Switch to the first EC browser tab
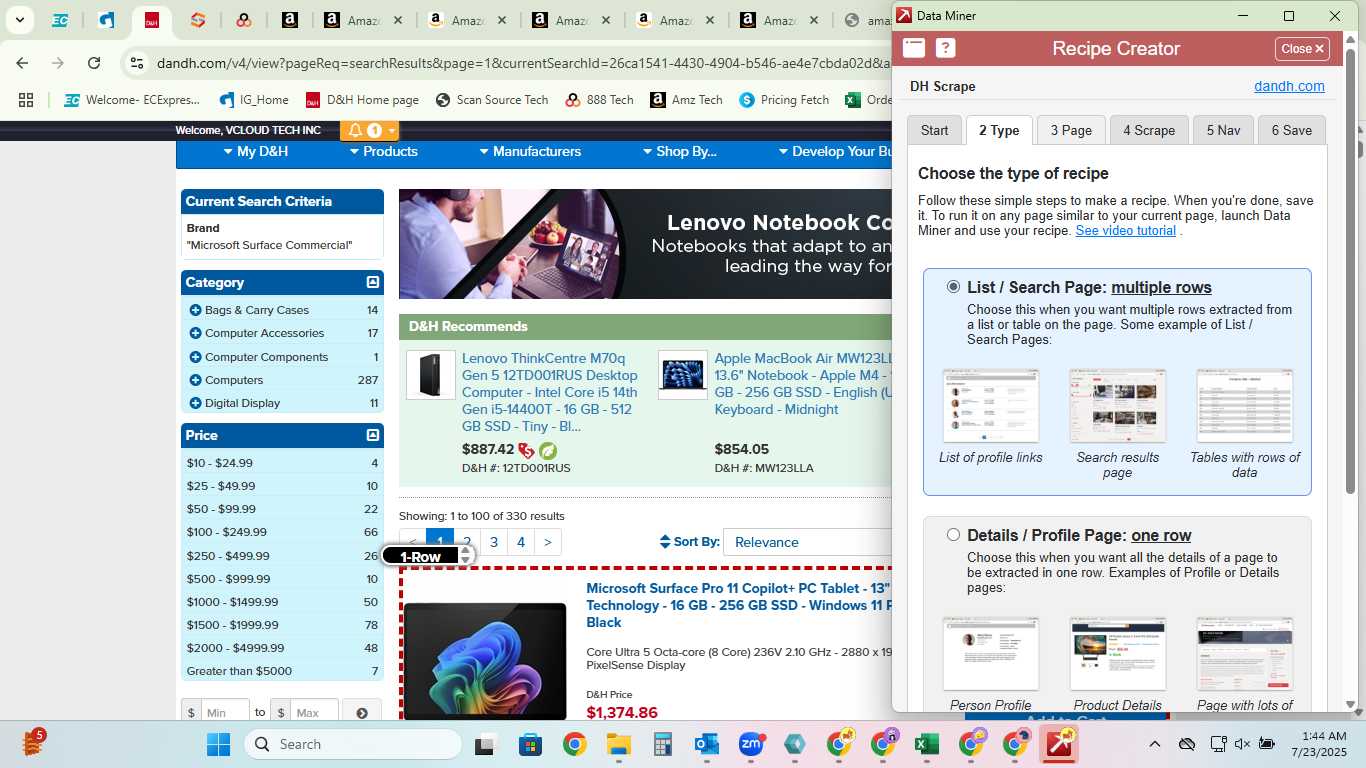The height and width of the screenshot is (768, 1366). [x=59, y=20]
